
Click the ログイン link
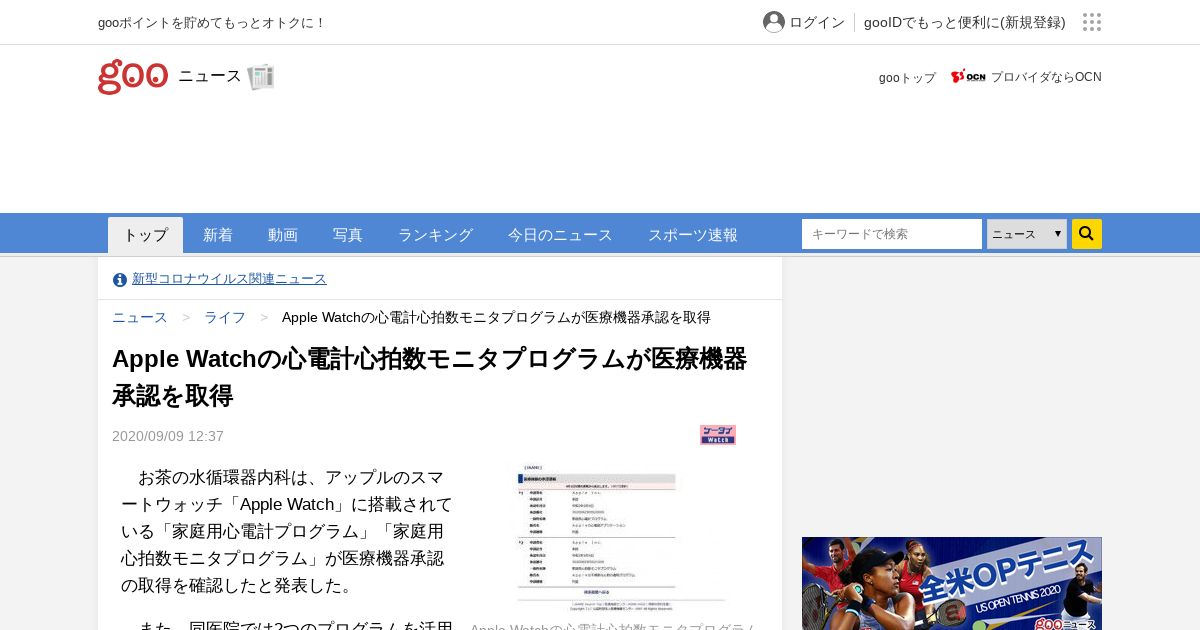[x=817, y=22]
